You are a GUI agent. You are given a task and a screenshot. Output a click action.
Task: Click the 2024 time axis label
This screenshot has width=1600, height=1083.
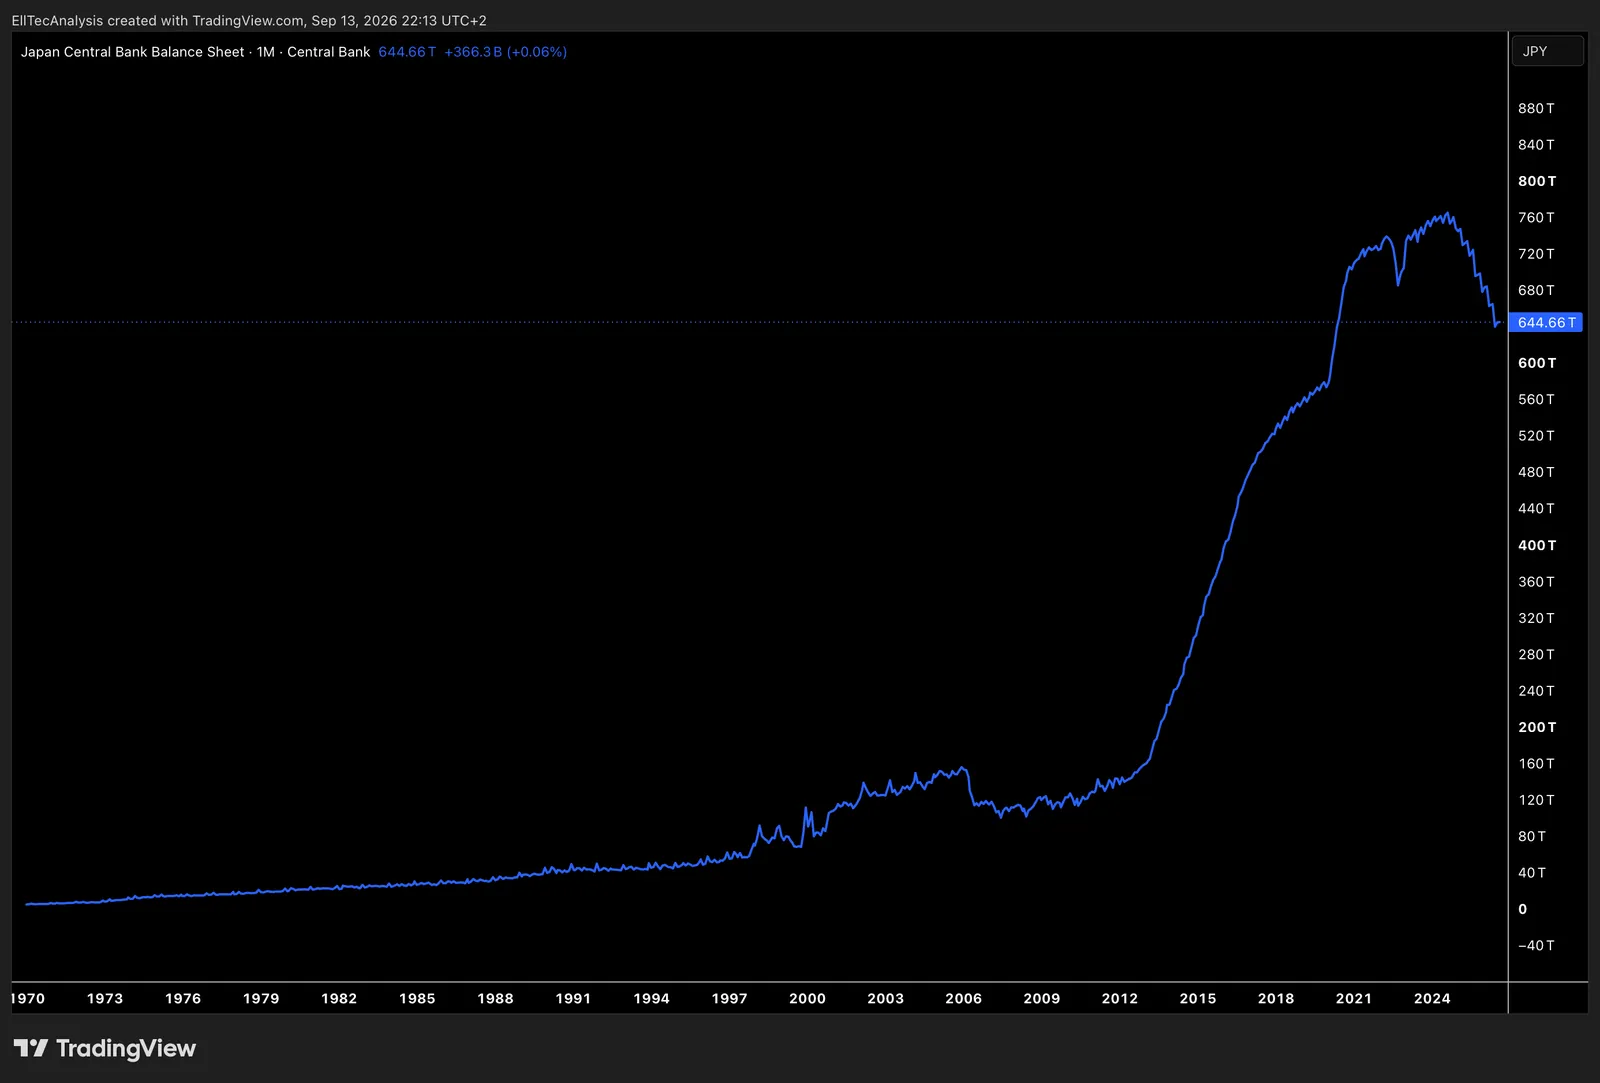(x=1431, y=998)
